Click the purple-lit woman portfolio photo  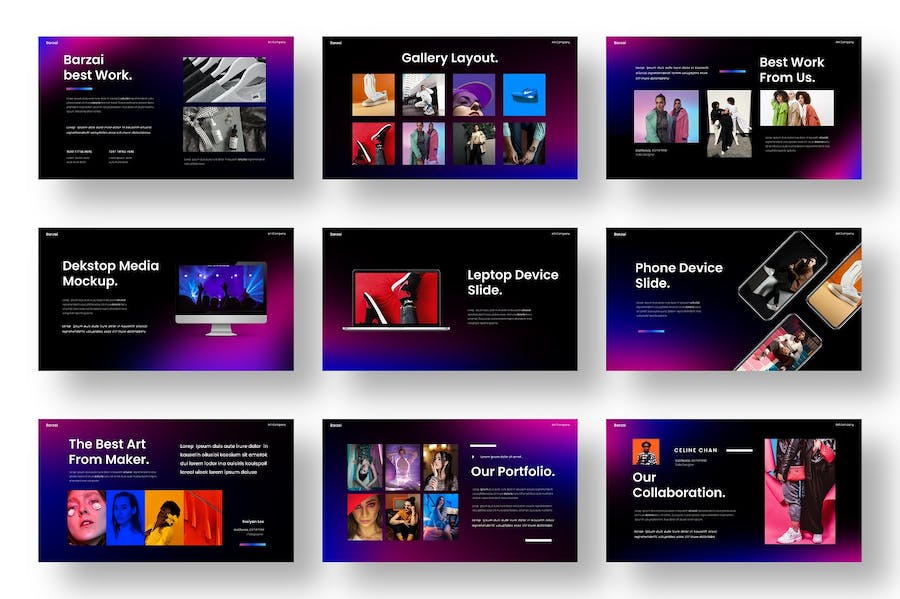point(402,467)
